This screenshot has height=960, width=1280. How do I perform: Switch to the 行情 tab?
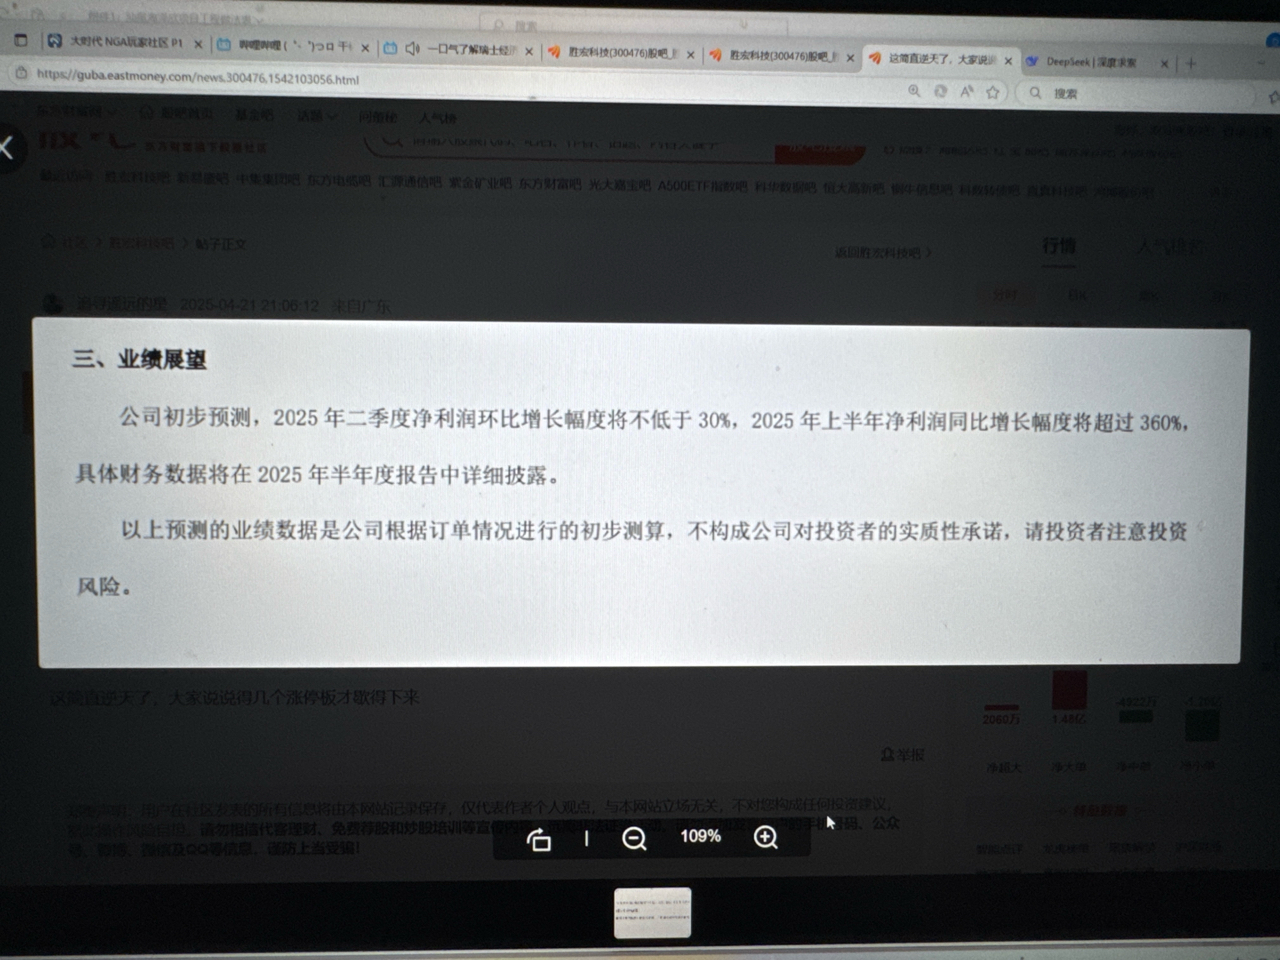point(1059,247)
